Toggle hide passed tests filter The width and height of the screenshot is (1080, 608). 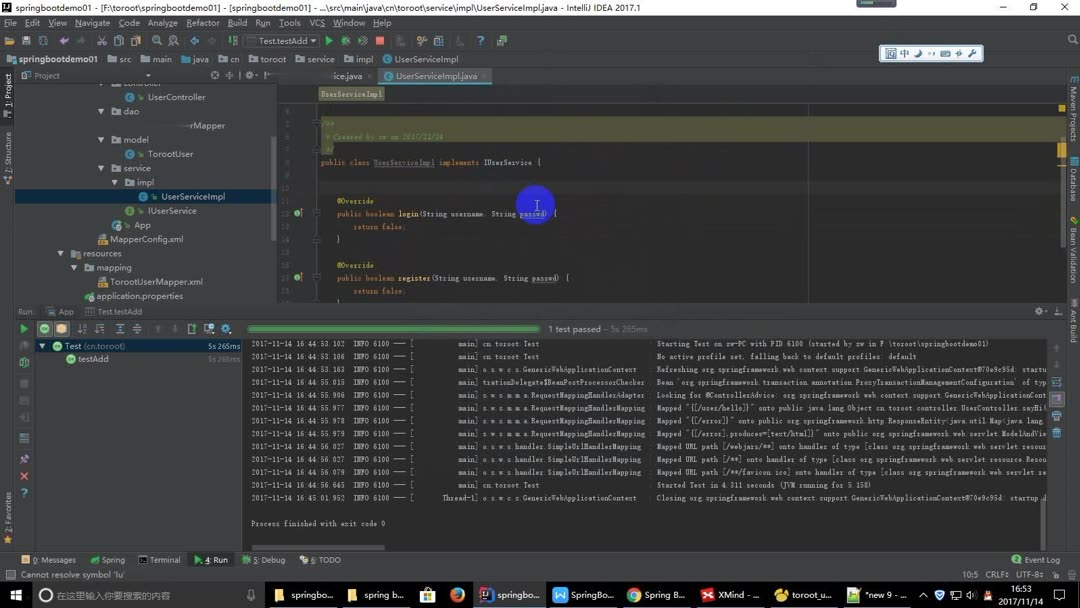(x=43, y=328)
